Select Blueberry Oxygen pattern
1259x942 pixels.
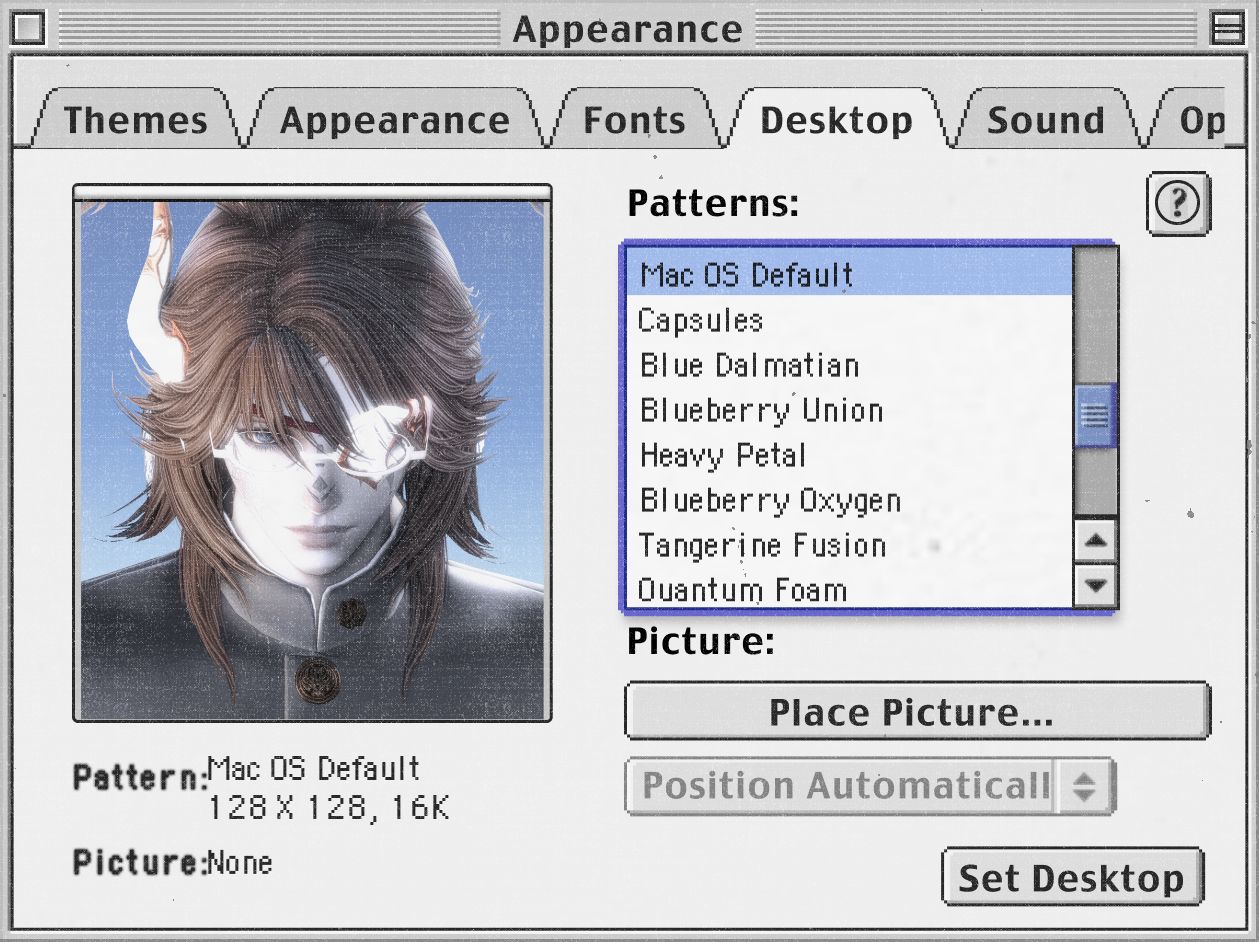(849, 500)
